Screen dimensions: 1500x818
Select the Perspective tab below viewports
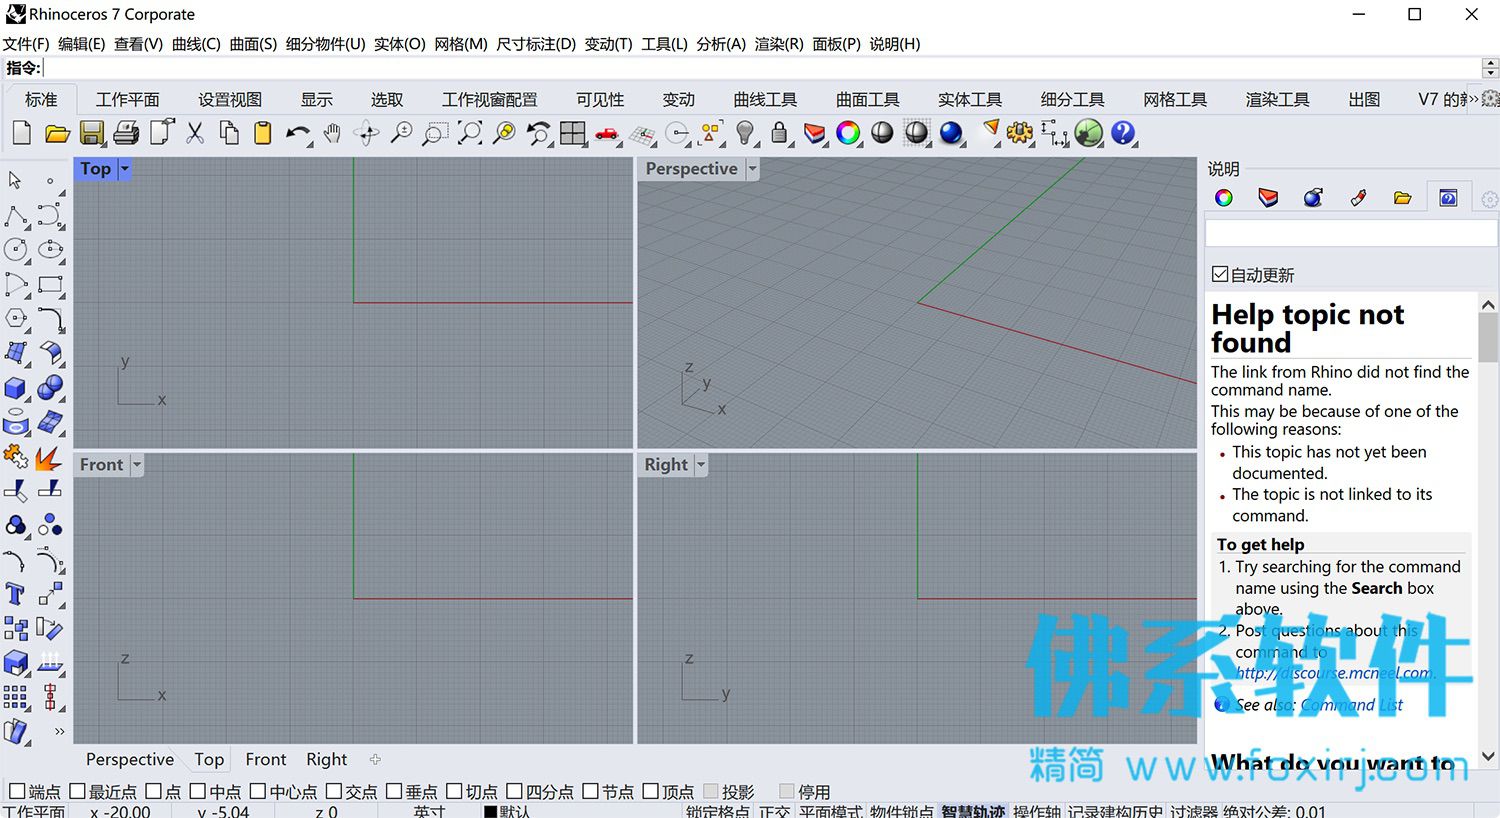pos(130,760)
